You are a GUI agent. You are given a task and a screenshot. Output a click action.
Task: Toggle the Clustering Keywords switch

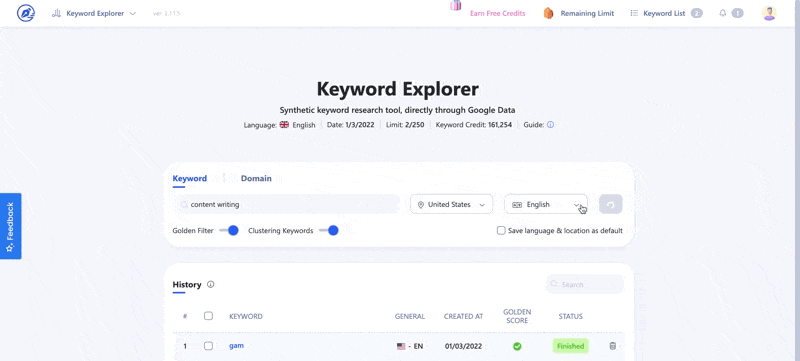click(x=329, y=230)
